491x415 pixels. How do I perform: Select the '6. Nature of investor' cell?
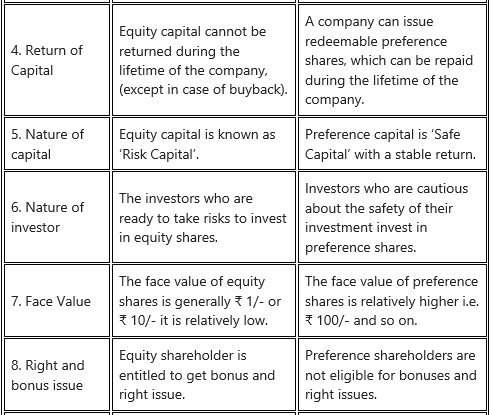point(57,217)
